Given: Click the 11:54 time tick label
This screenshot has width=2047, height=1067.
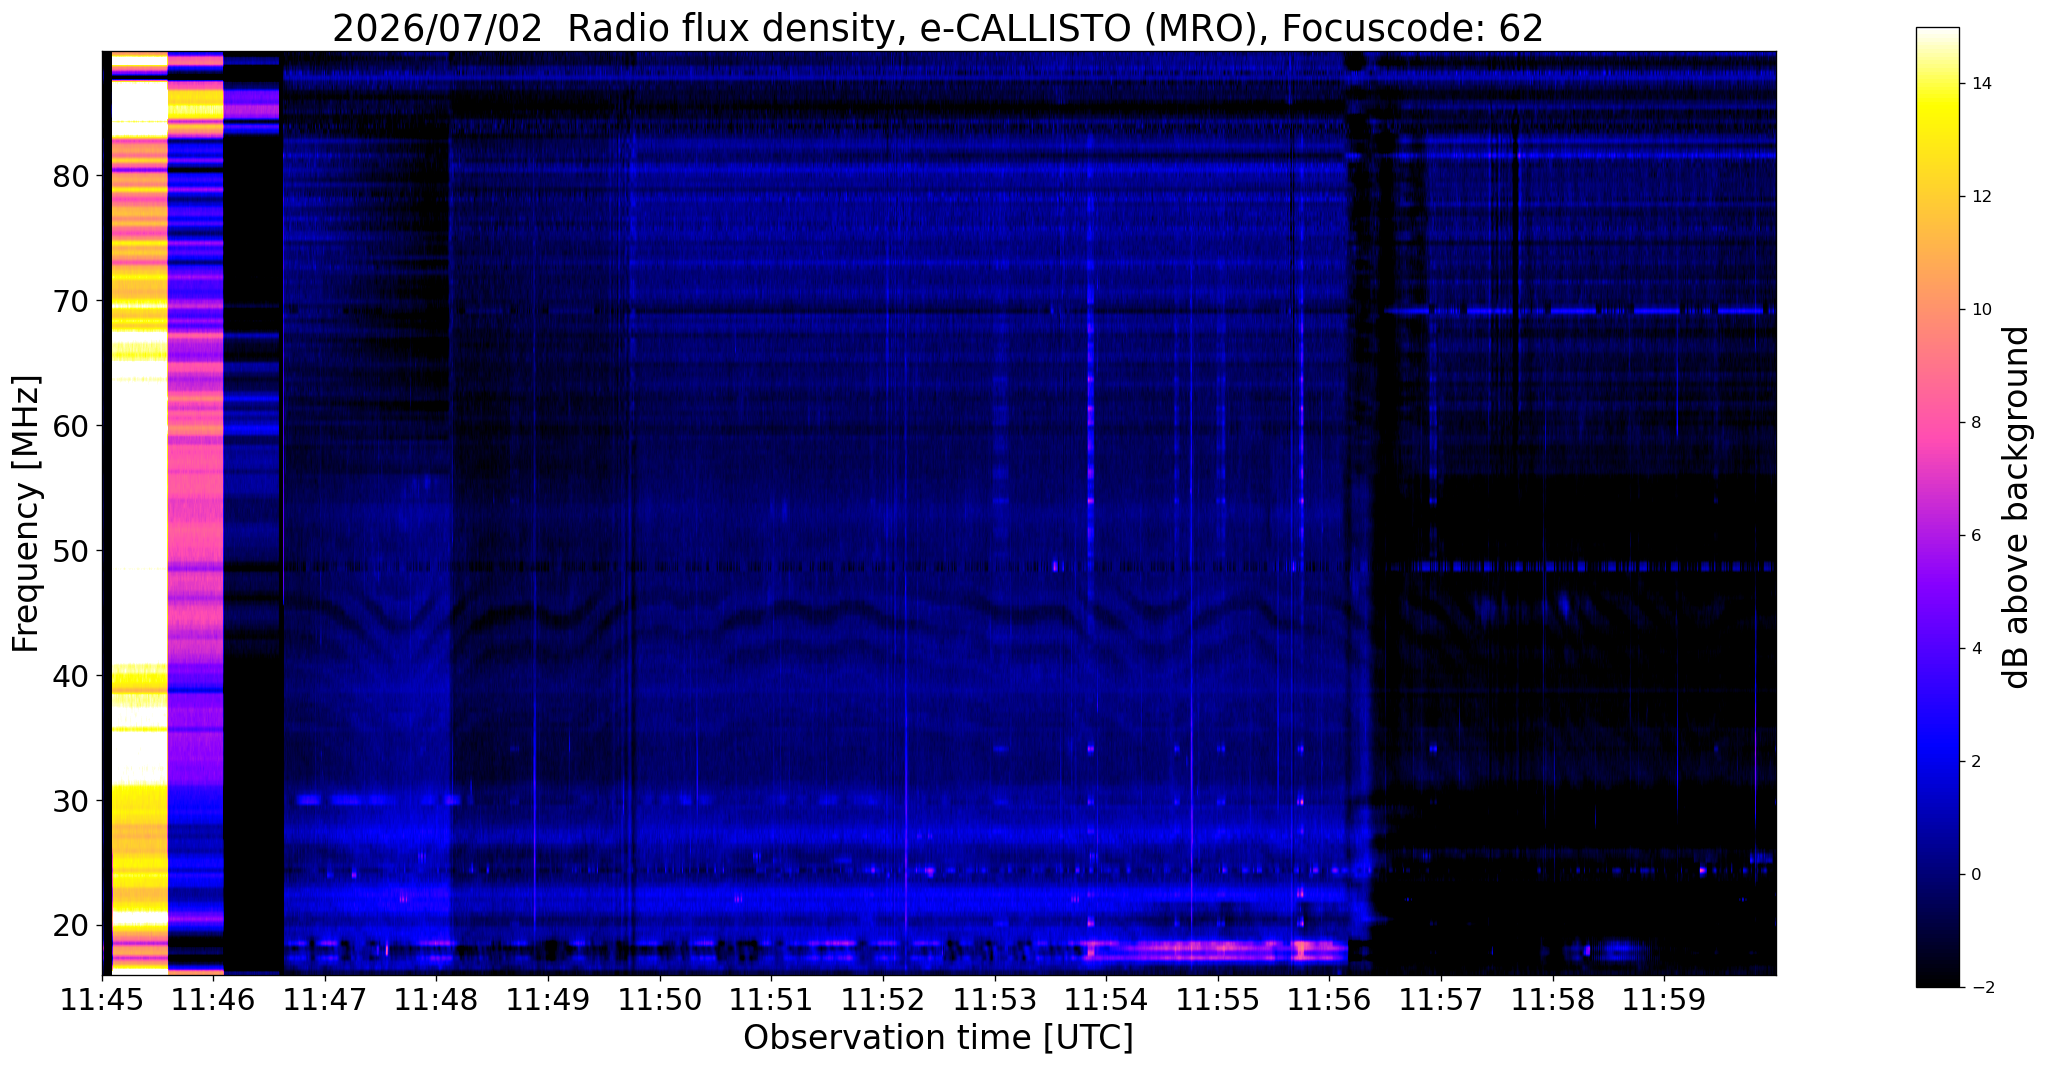Looking at the screenshot, I should [x=1106, y=1001].
